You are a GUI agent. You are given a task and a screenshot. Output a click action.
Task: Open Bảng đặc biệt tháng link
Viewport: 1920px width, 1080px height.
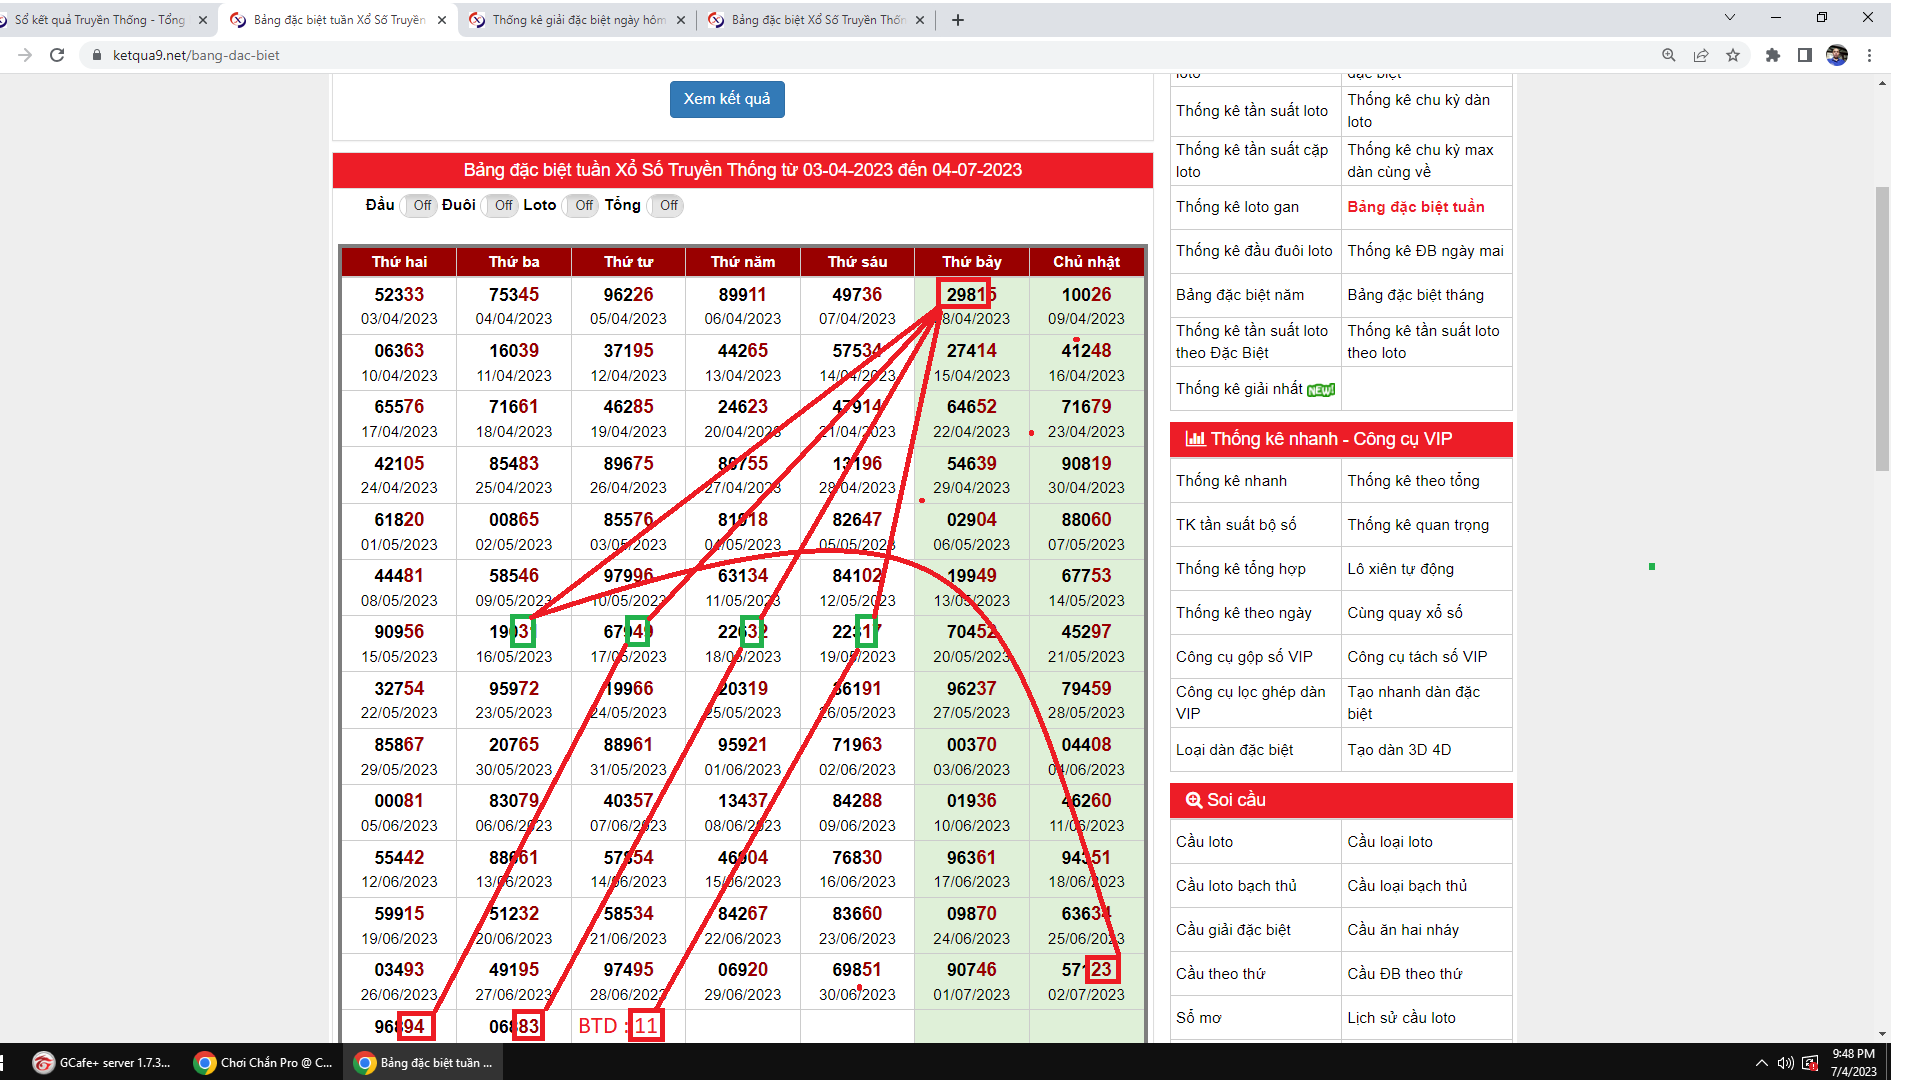pos(1415,295)
